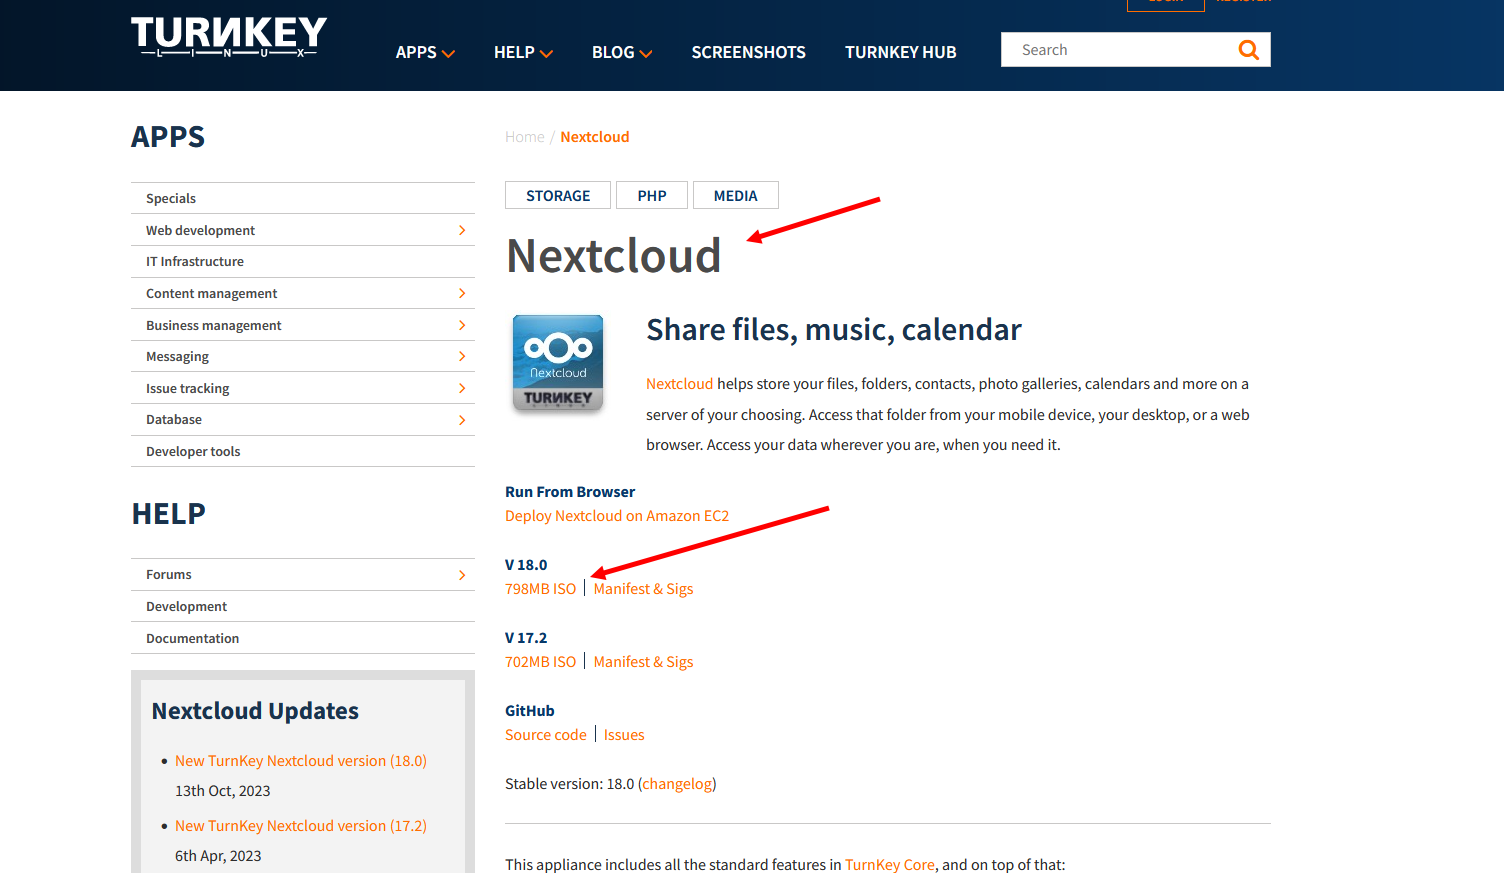Image resolution: width=1504 pixels, height=873 pixels.
Task: Click the Nextcloud TurnKey appliance icon
Action: pyautogui.click(x=558, y=363)
